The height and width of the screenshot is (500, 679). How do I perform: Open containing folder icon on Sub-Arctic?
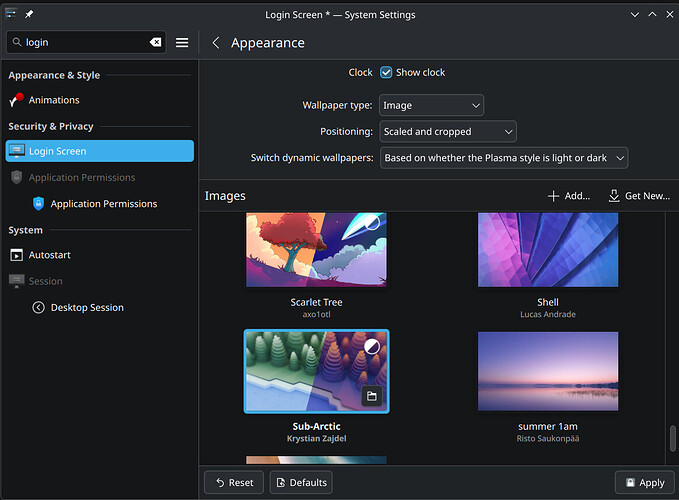click(371, 397)
